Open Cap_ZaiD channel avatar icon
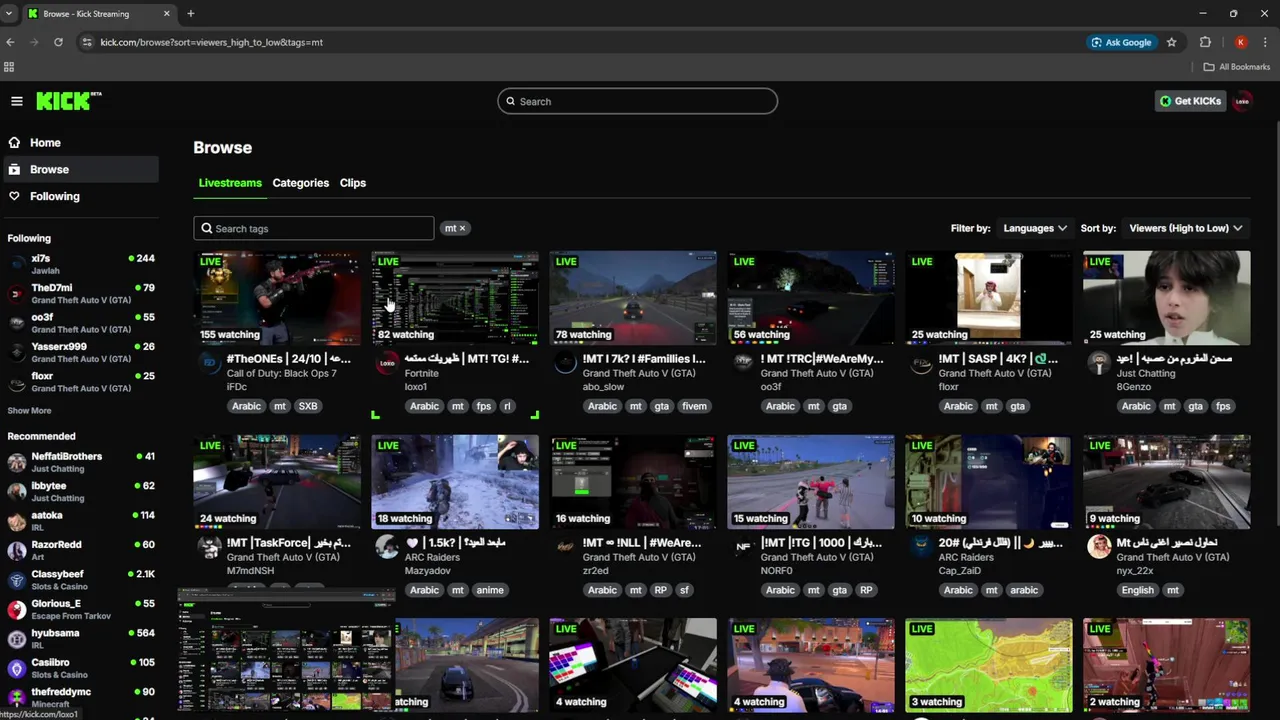Screen dimensions: 1280x720 point(921,547)
